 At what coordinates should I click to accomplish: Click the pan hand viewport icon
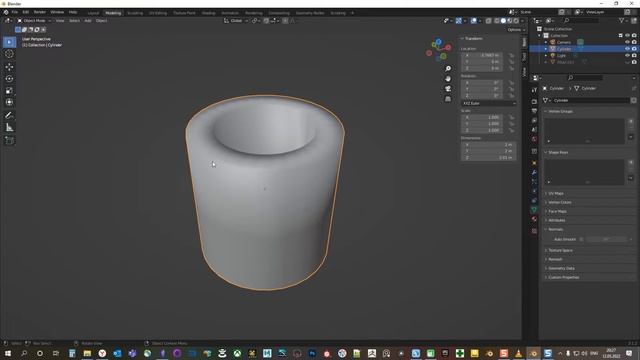pos(448,78)
